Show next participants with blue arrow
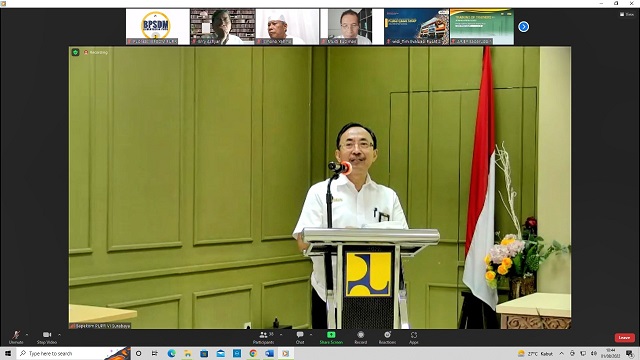640x360 pixels. [524, 27]
